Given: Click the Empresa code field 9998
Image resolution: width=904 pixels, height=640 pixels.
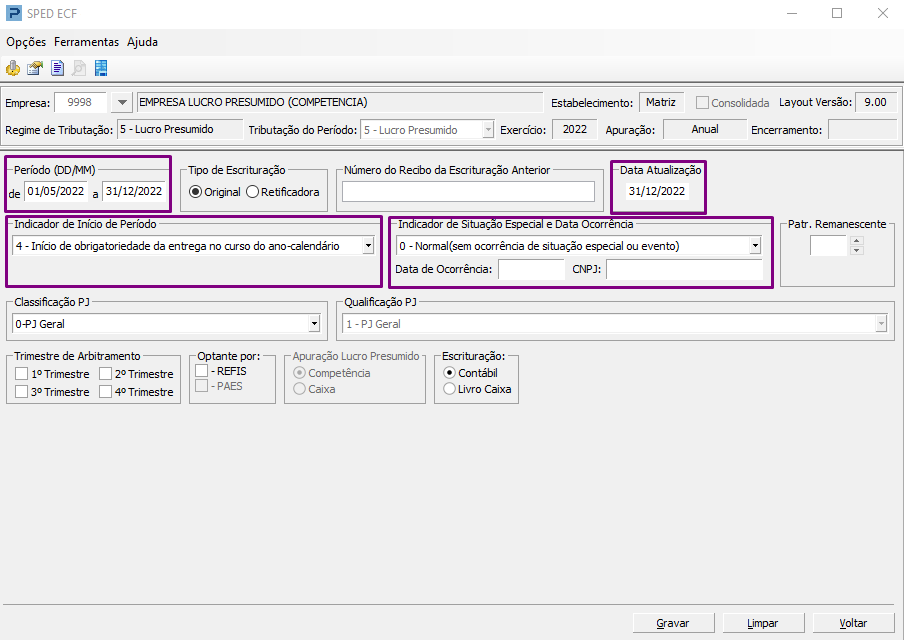Looking at the screenshot, I should [x=80, y=103].
